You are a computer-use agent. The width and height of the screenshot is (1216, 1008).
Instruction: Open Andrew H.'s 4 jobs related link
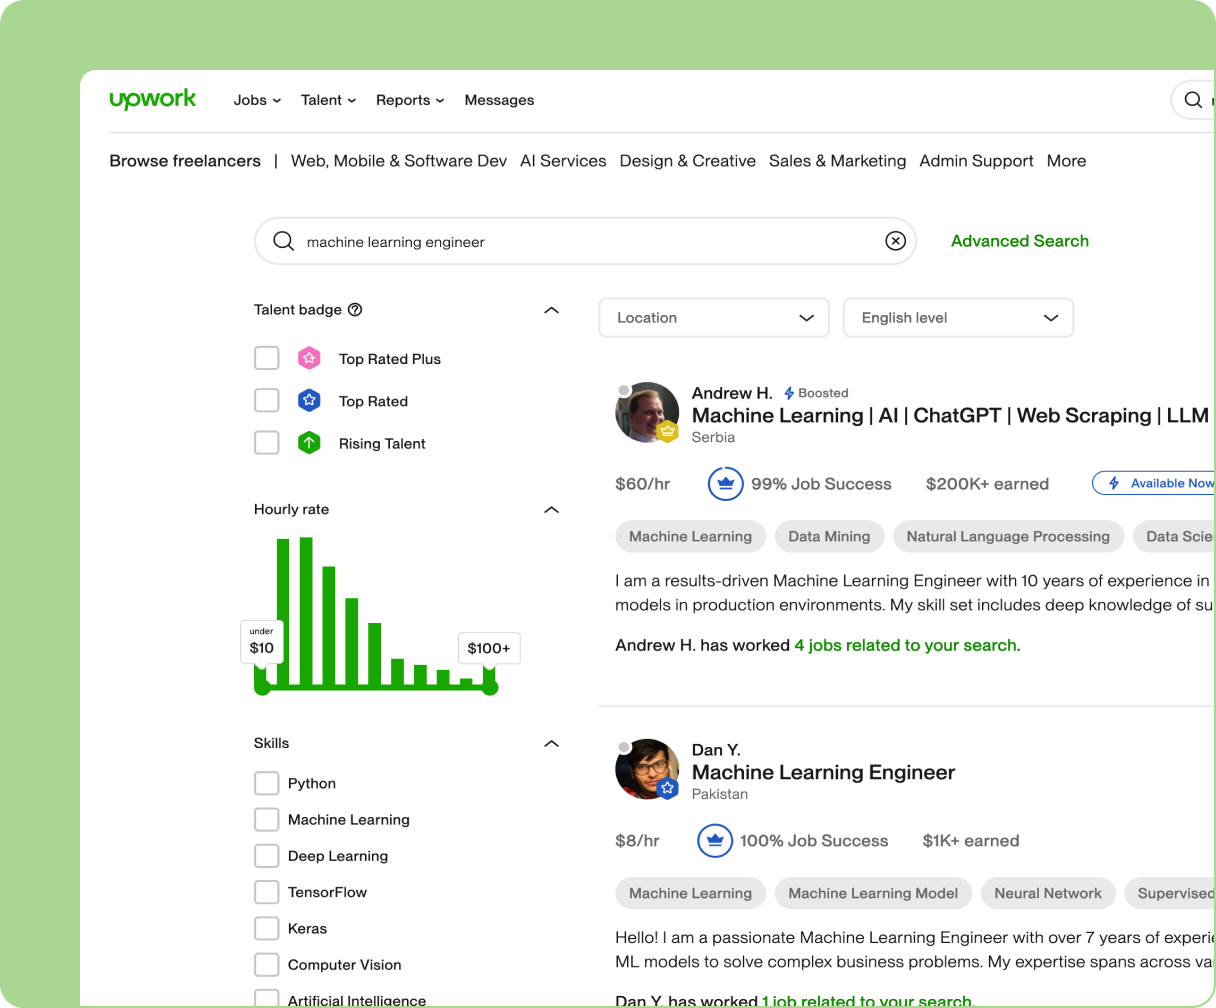click(907, 646)
